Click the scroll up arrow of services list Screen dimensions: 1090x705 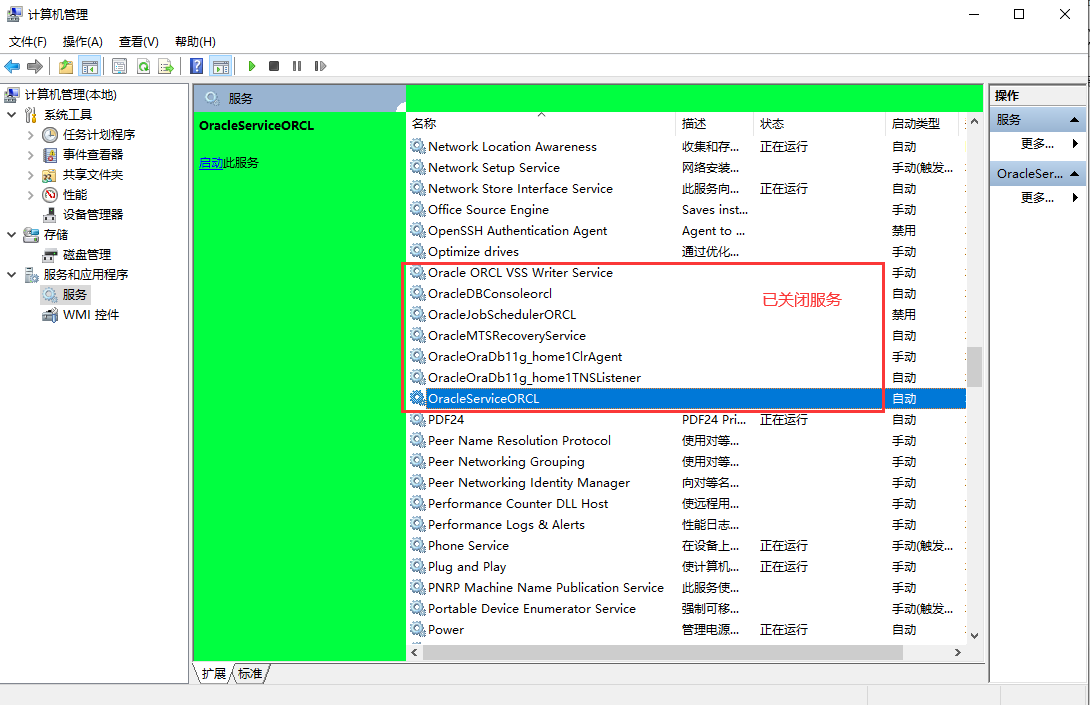(974, 122)
